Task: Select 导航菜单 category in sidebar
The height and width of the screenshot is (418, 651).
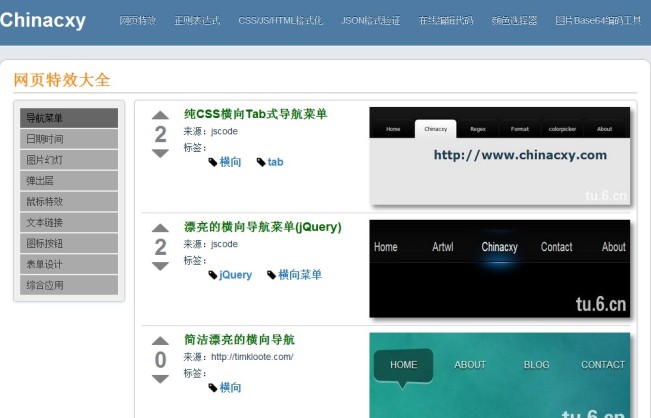Action: [69, 118]
